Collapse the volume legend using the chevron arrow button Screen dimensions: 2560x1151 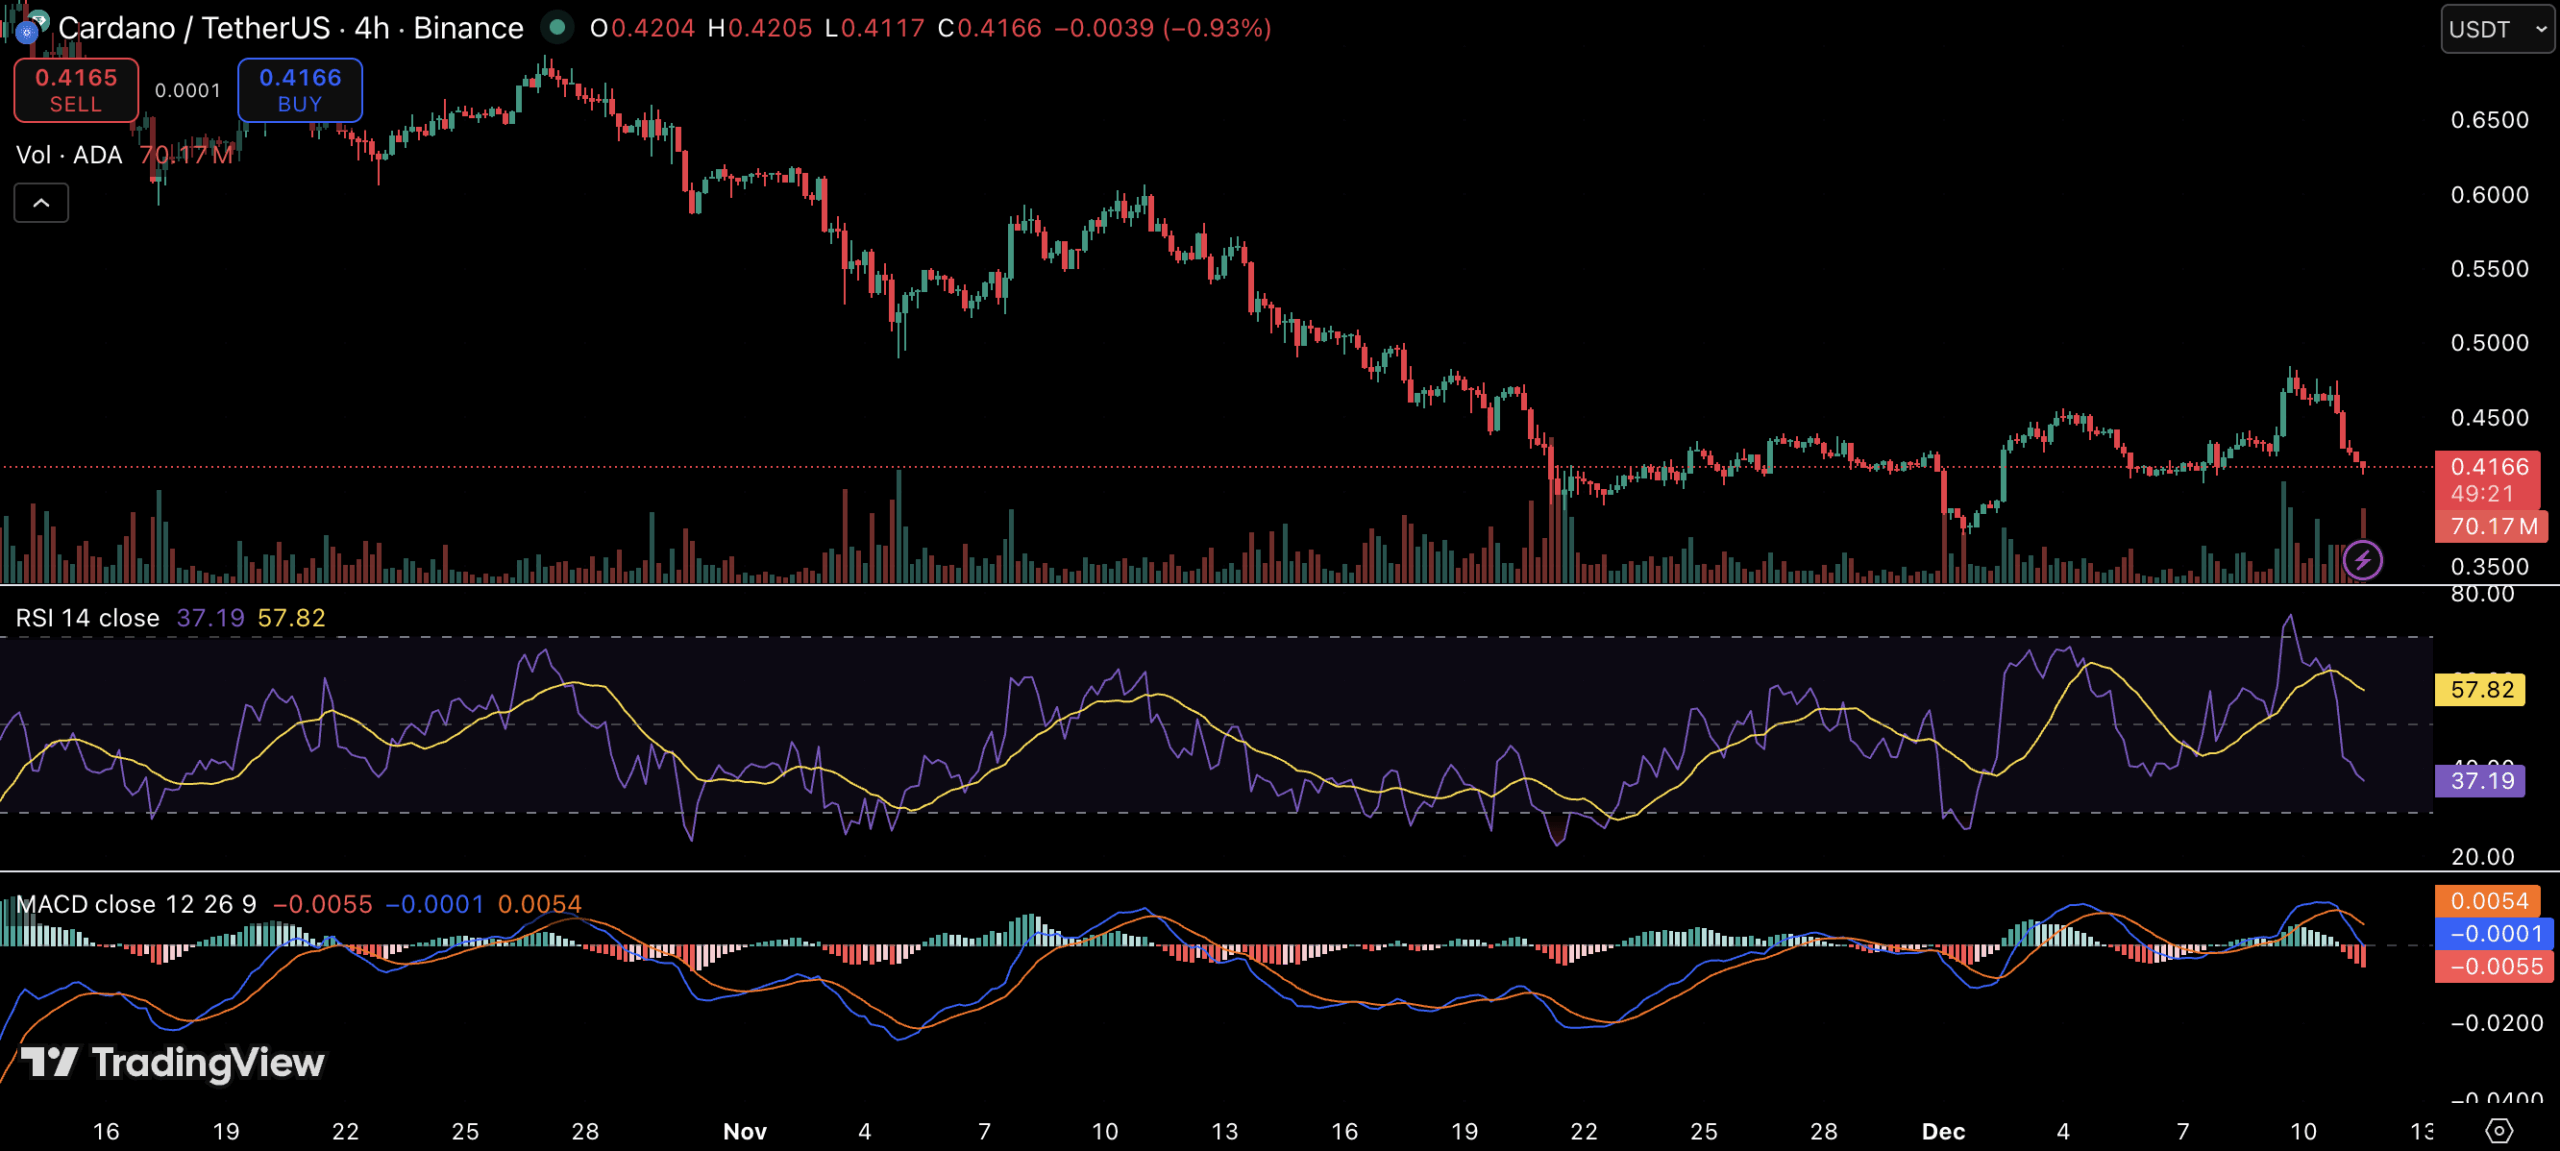[x=40, y=202]
